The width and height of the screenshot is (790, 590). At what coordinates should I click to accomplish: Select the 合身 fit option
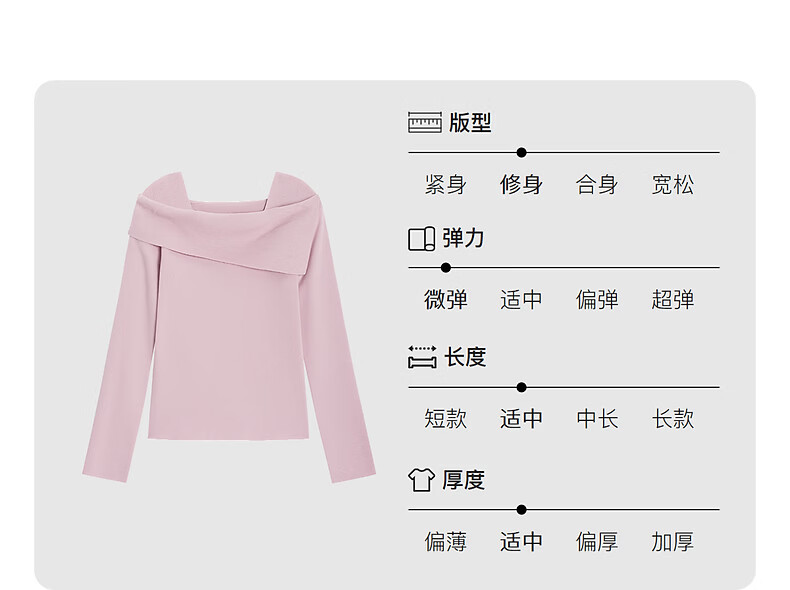tap(597, 184)
